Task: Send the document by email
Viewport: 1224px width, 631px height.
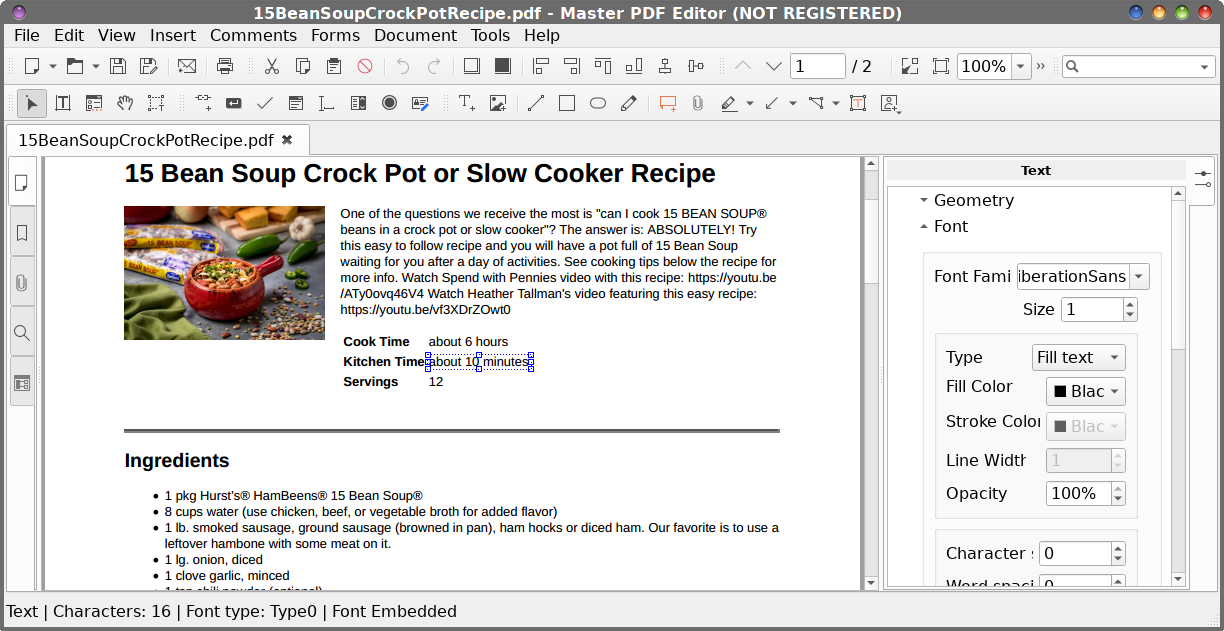Action: (x=187, y=66)
